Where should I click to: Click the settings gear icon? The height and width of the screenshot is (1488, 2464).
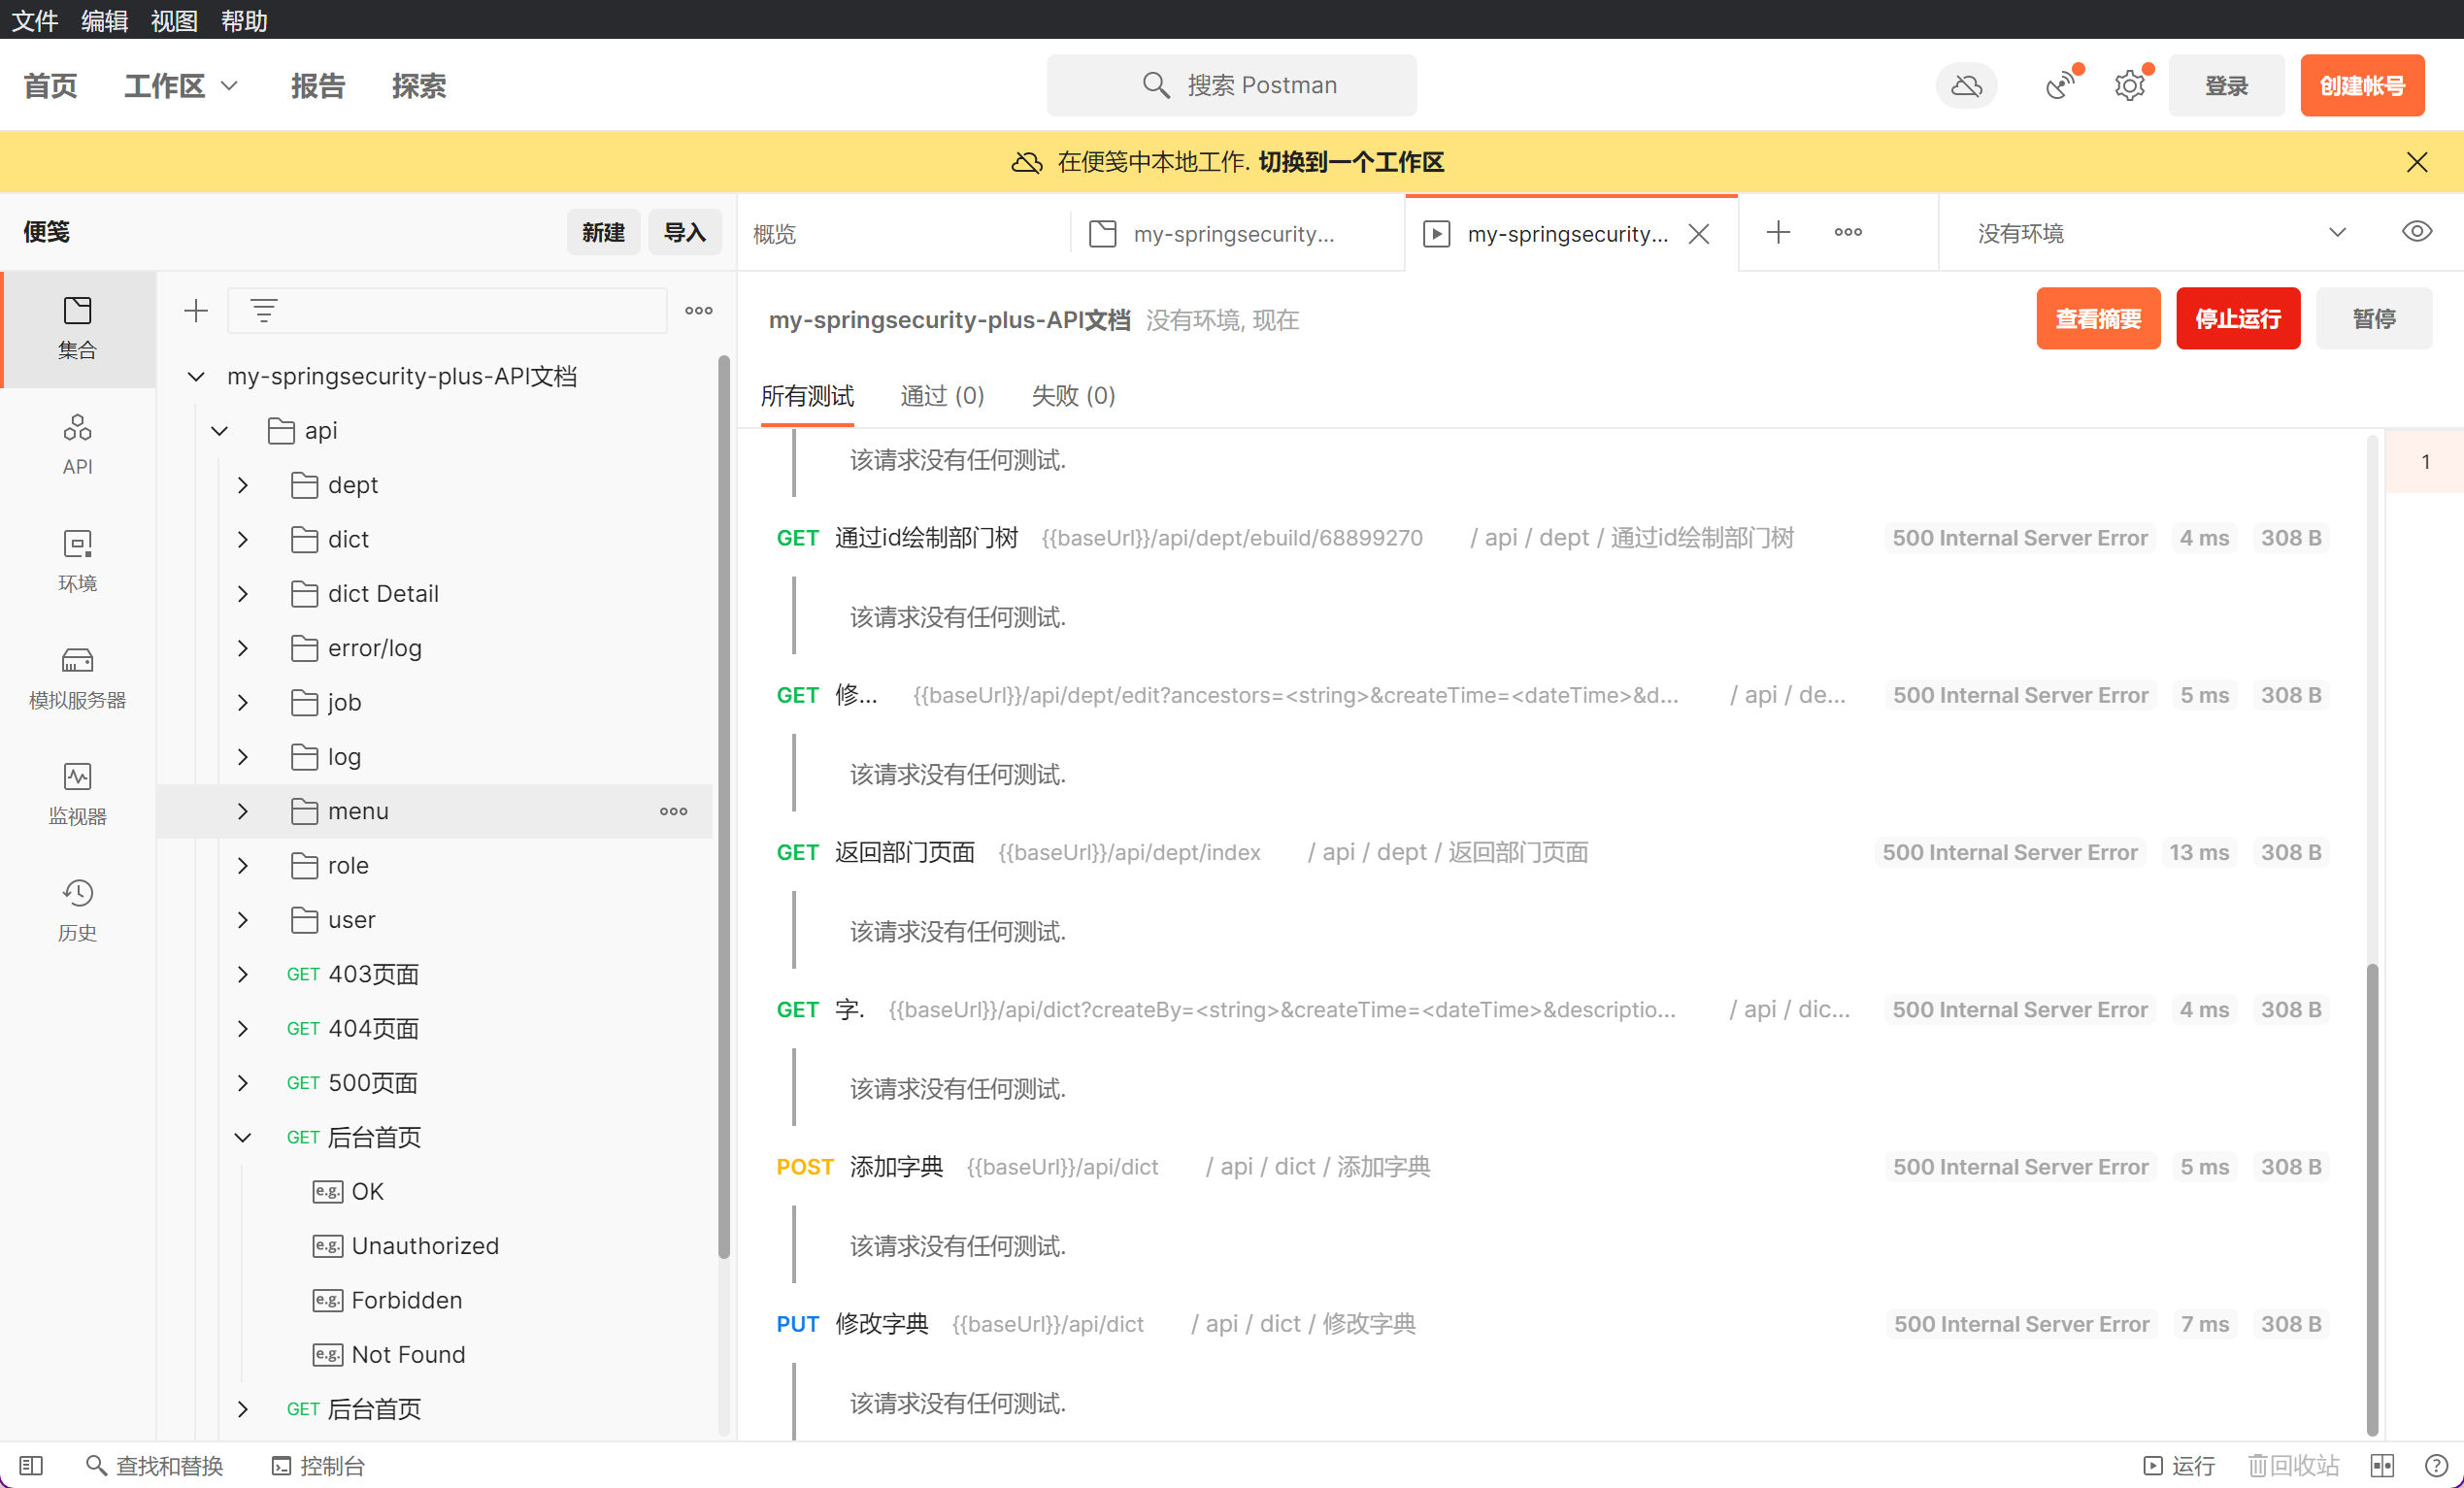click(x=2130, y=86)
